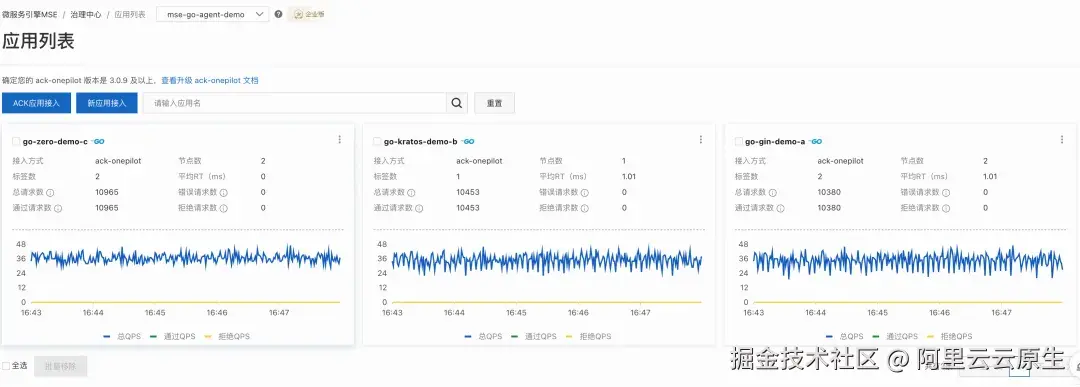
Task: Toggle 总QPS legend in go-zero-demo-c chart
Action: click(x=121, y=336)
